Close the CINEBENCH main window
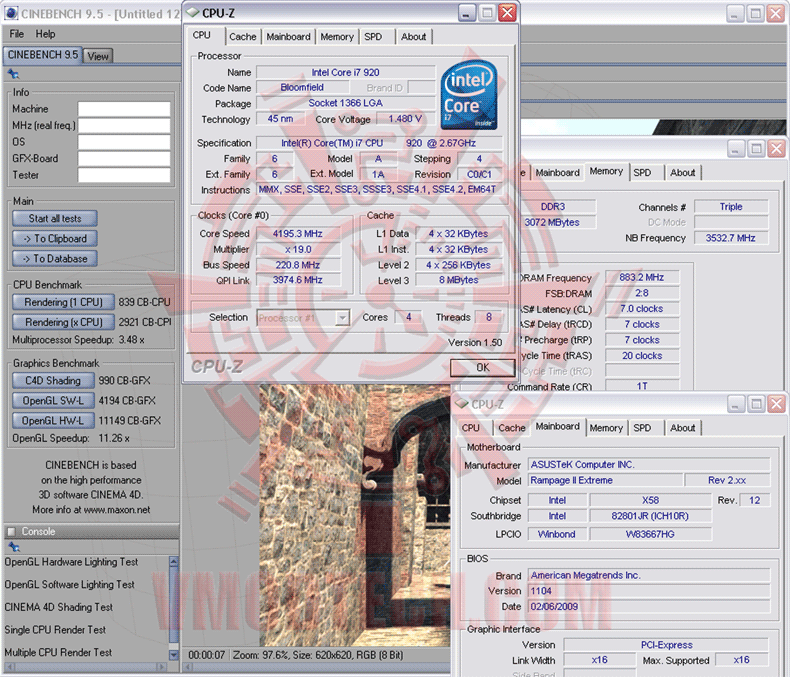 pos(776,14)
